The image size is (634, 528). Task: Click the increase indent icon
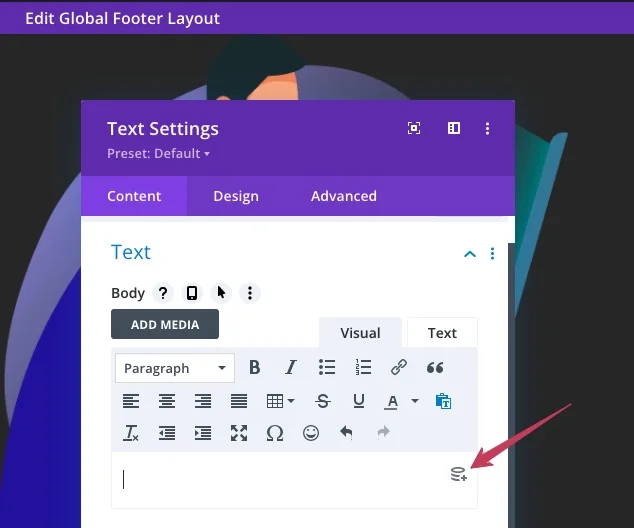tap(203, 433)
